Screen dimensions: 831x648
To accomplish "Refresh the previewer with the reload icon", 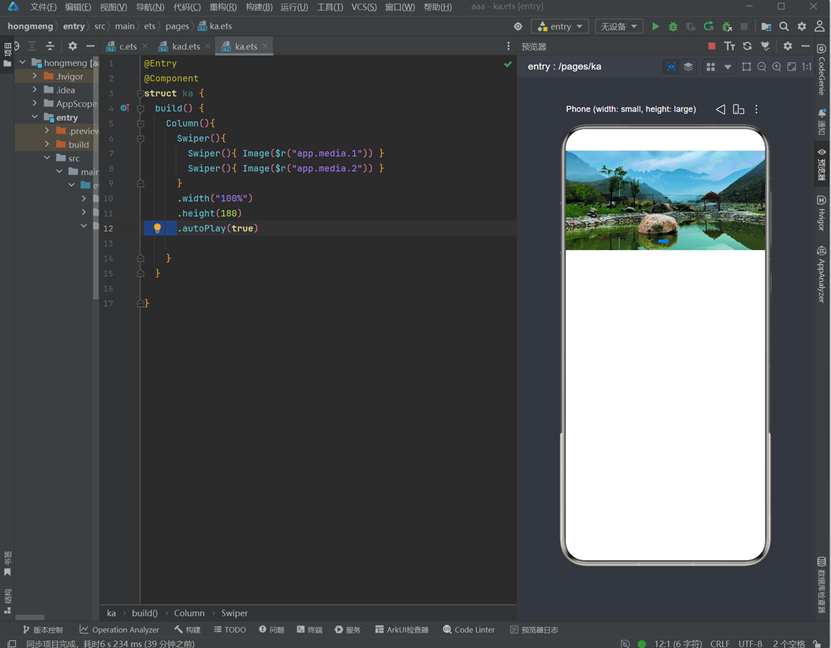I will click(747, 46).
